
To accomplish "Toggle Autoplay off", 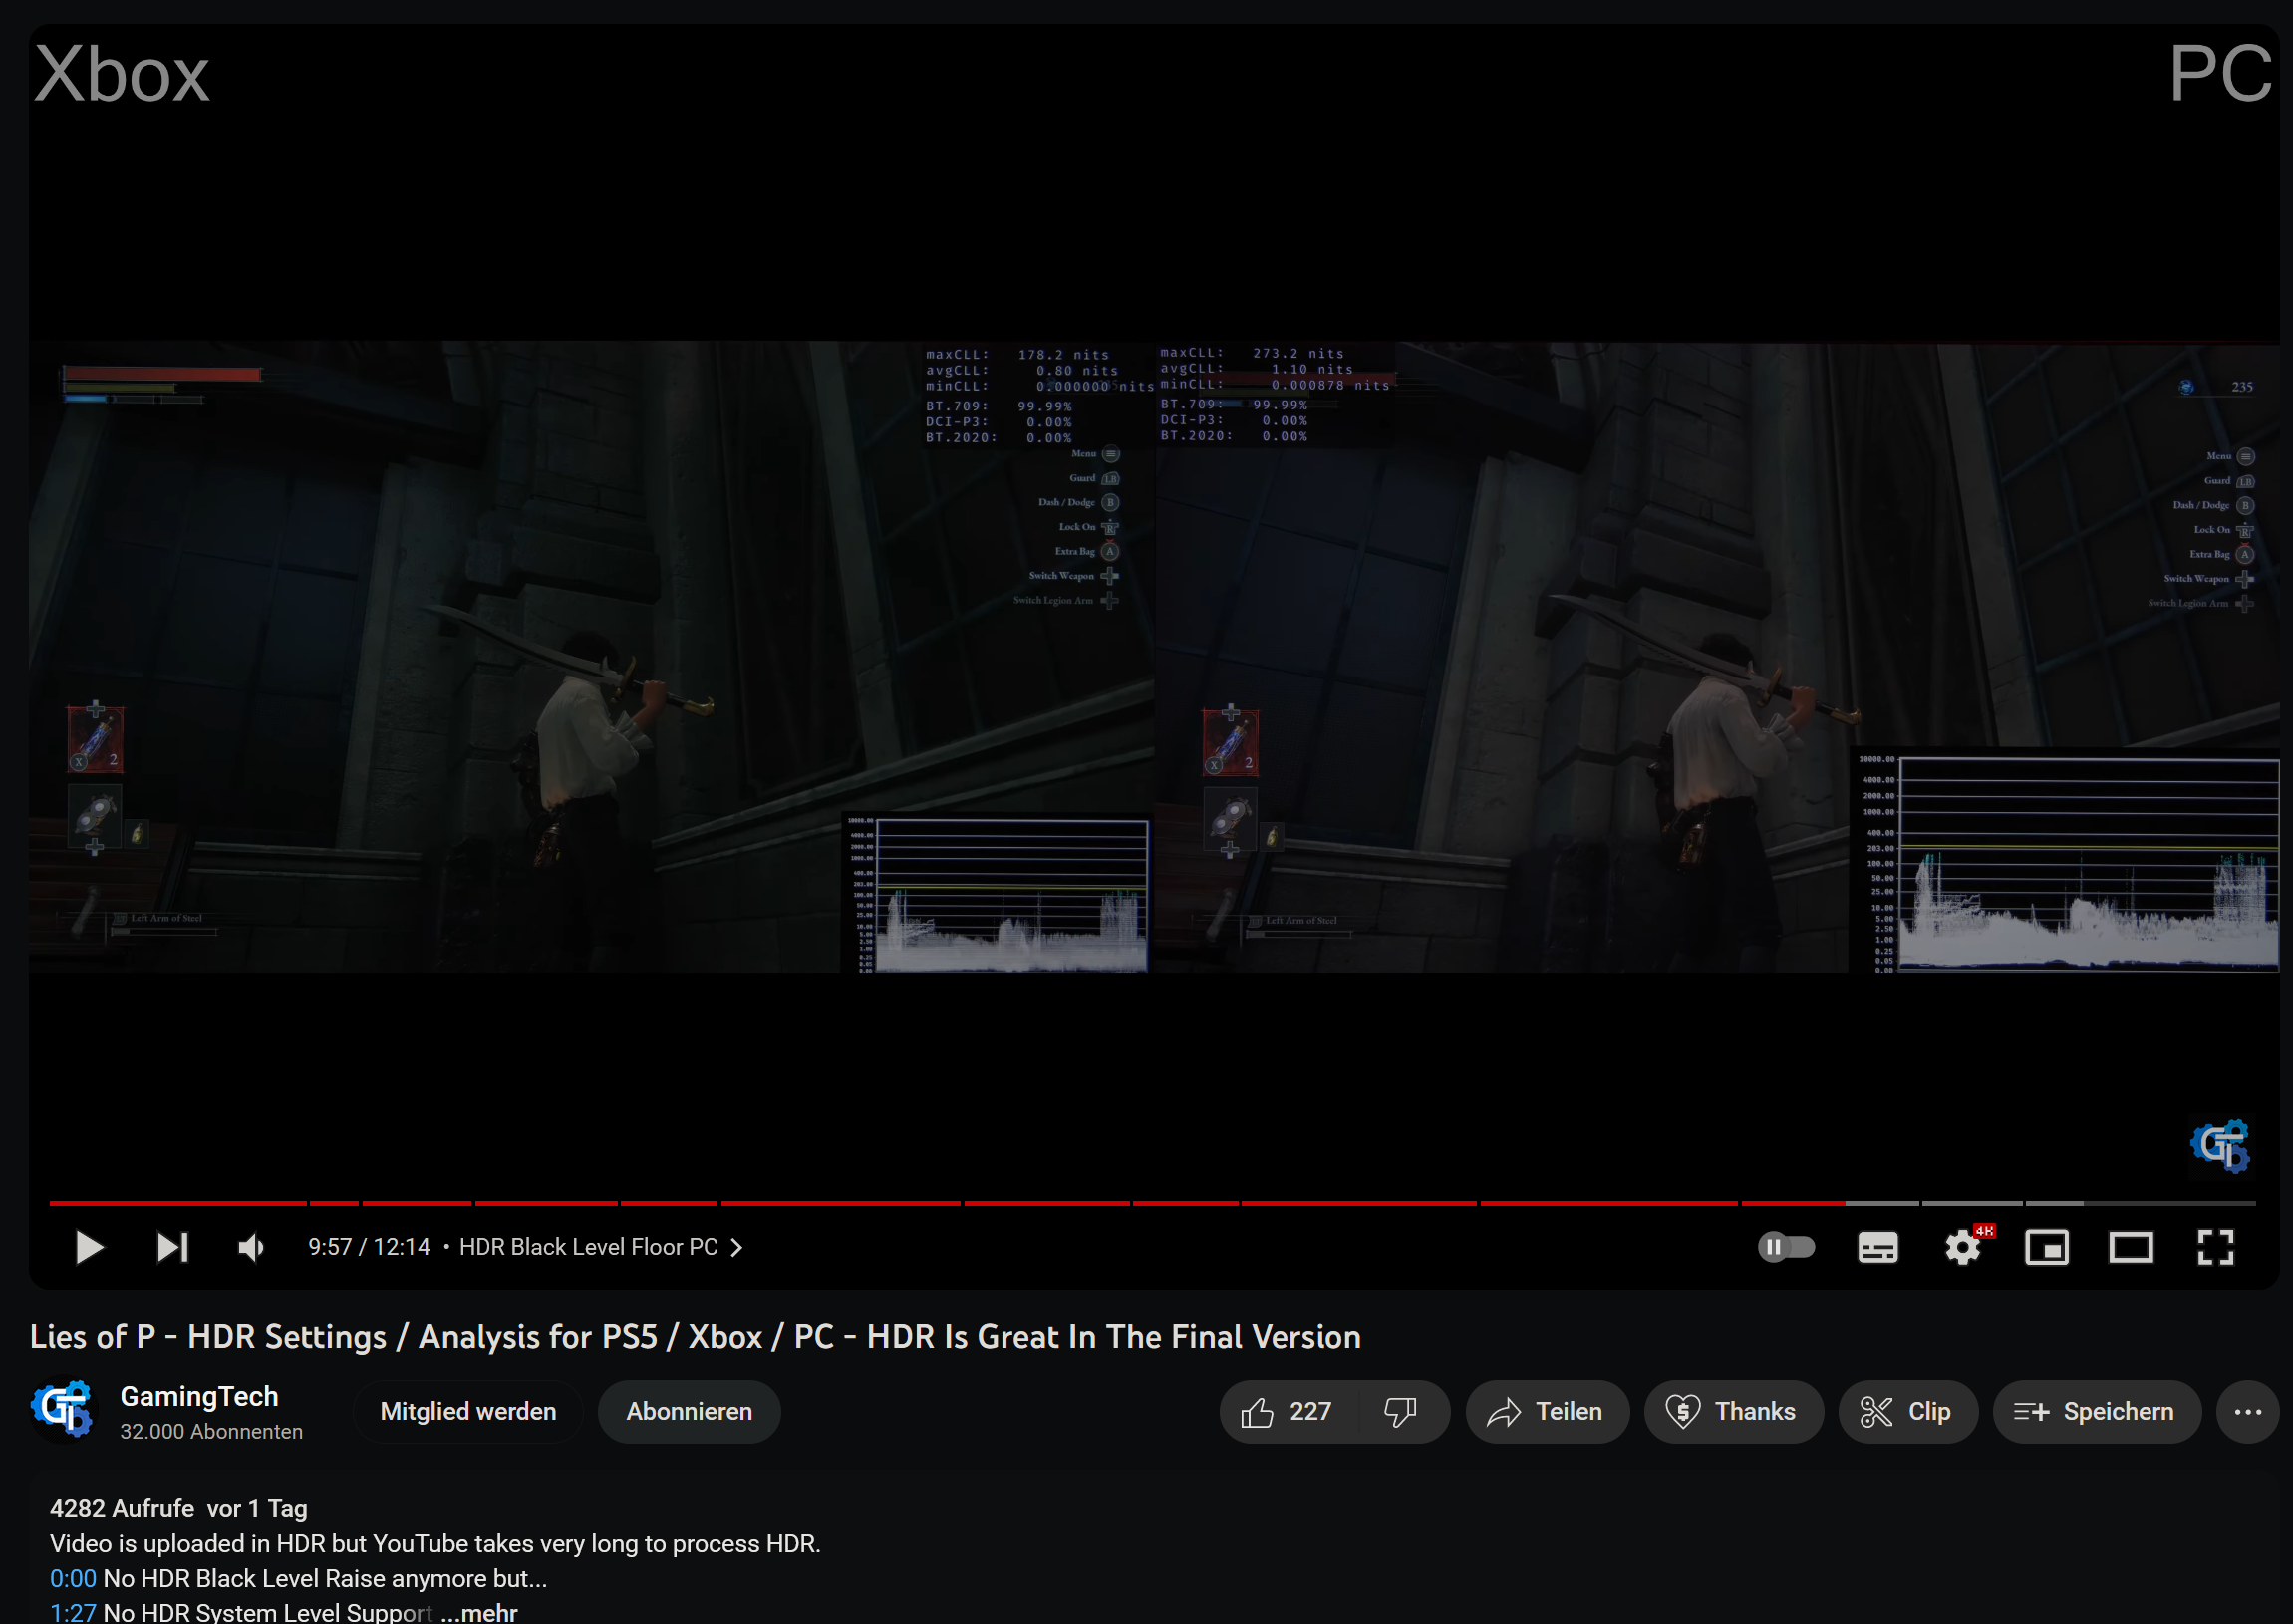I will pos(1786,1247).
